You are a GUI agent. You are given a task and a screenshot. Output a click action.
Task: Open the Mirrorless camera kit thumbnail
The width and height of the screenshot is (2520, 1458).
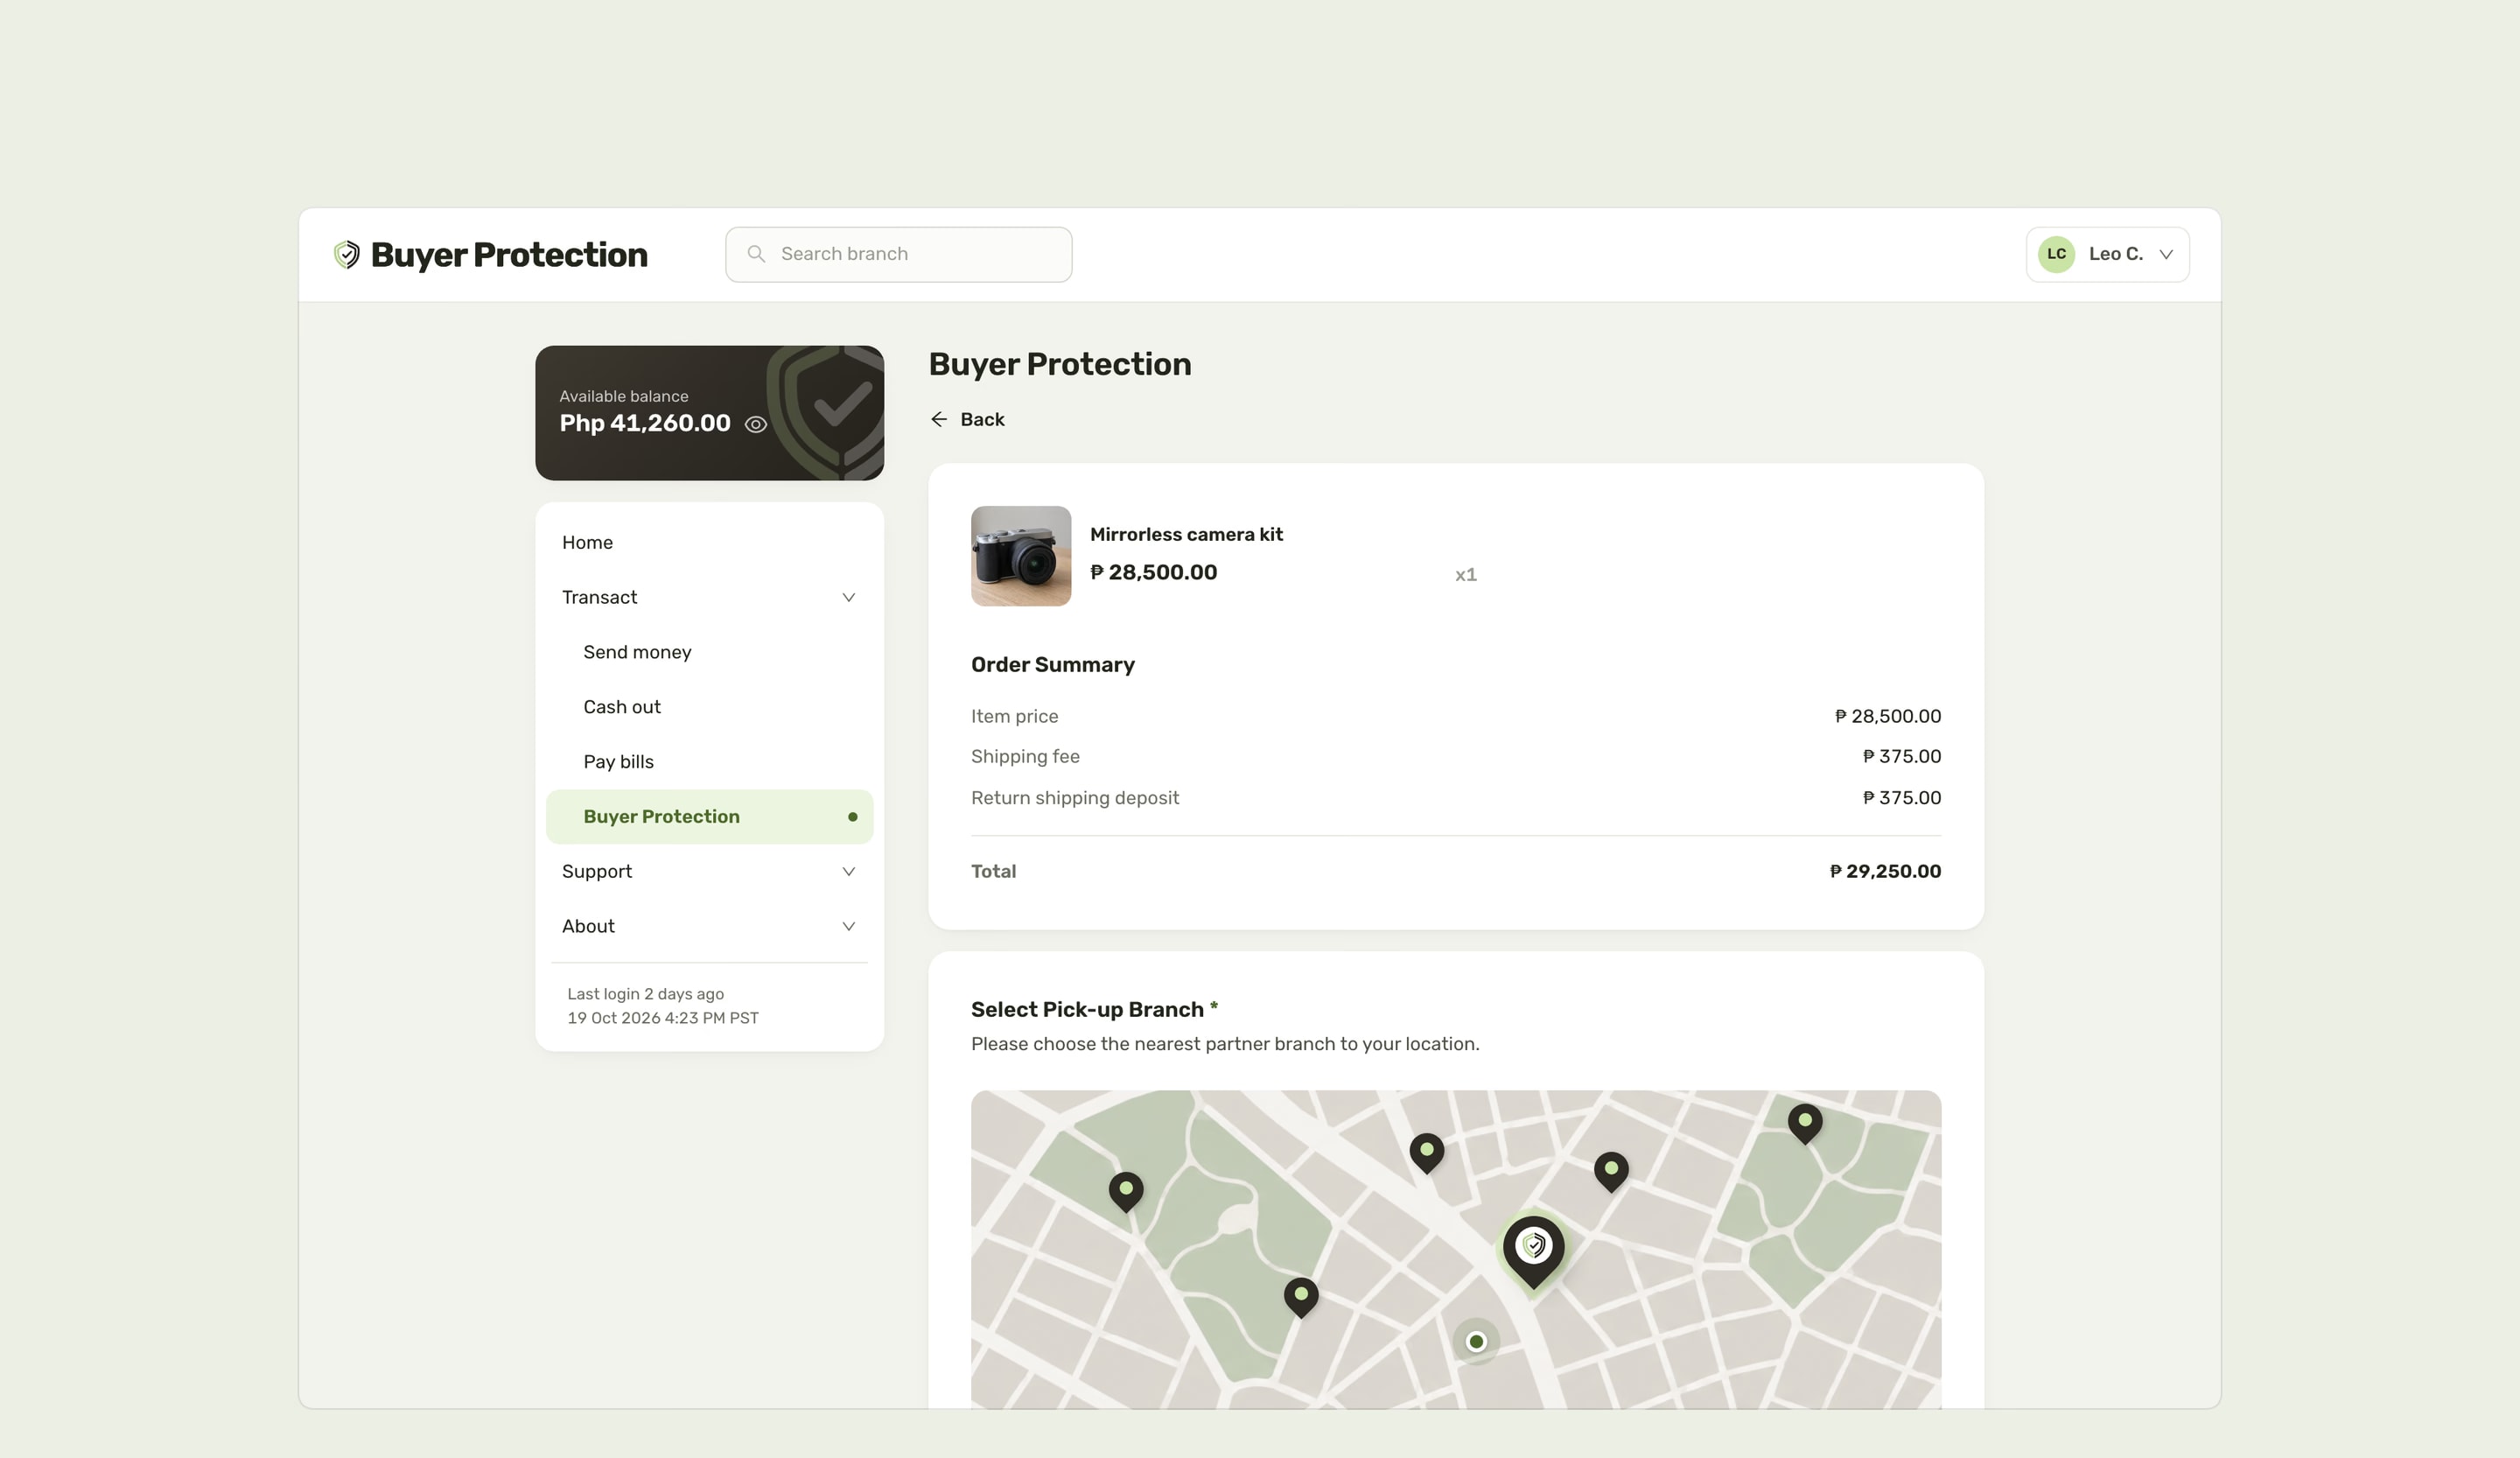(x=1021, y=556)
